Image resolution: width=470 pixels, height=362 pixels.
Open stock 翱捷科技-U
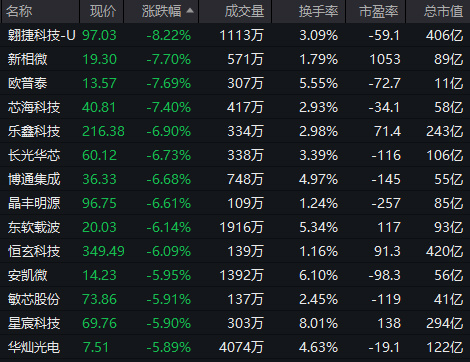(42, 35)
